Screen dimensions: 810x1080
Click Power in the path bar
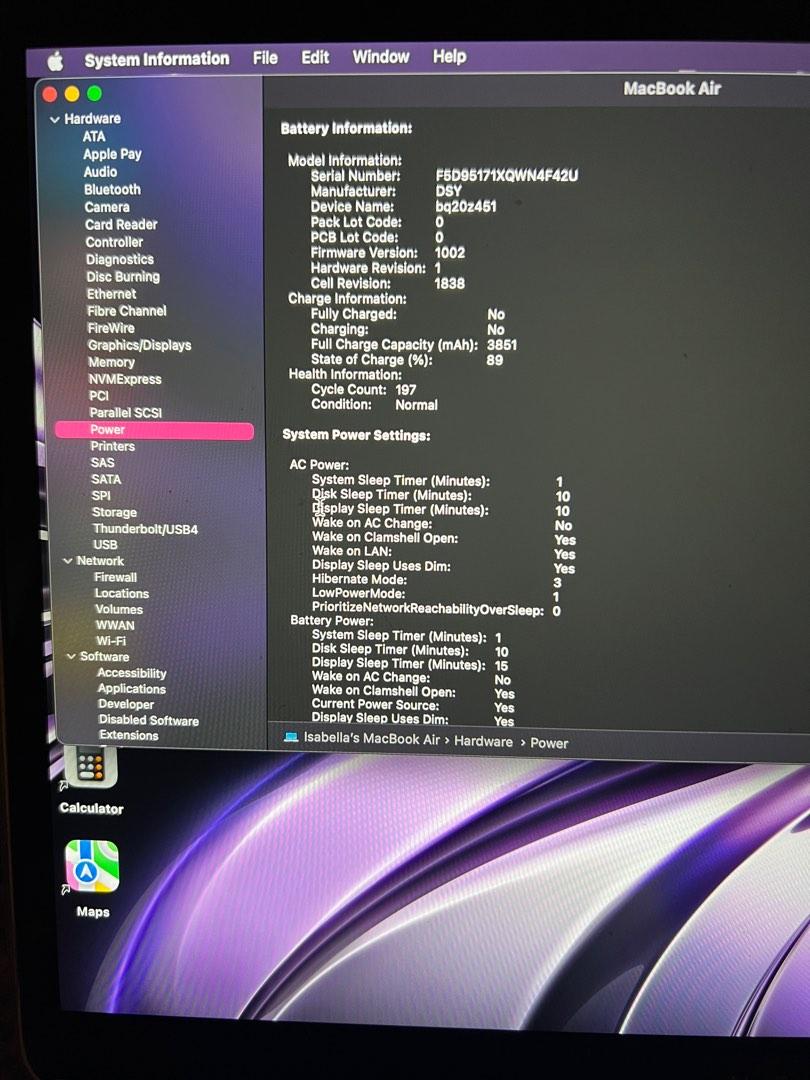click(x=549, y=743)
